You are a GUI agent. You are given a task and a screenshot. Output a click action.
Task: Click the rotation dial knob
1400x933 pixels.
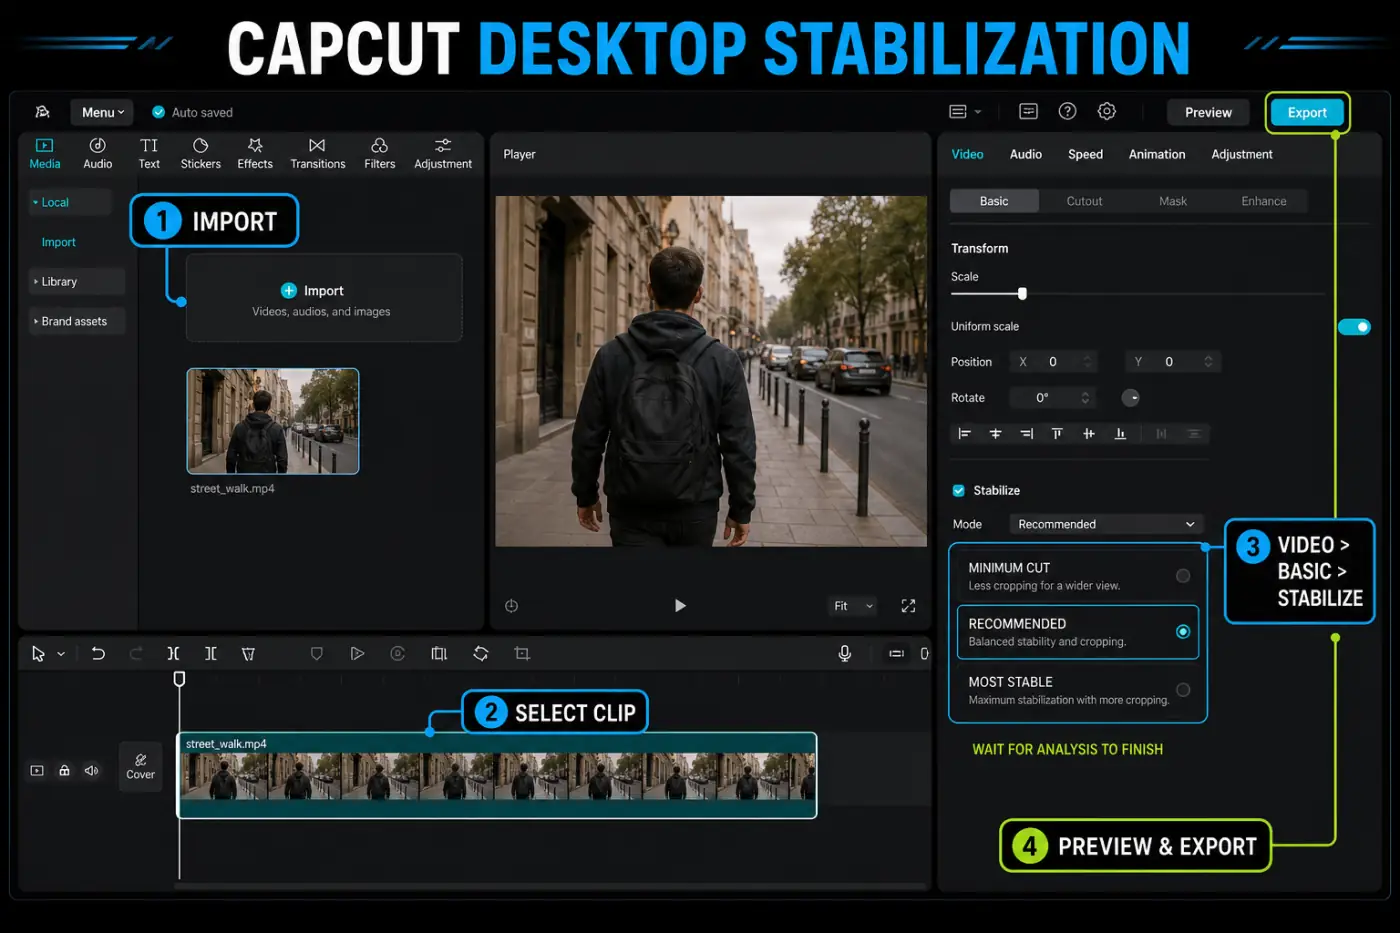[1130, 398]
